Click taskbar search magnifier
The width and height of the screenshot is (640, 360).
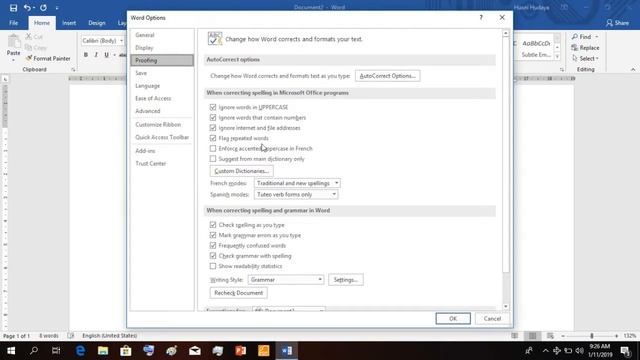tap(34, 351)
